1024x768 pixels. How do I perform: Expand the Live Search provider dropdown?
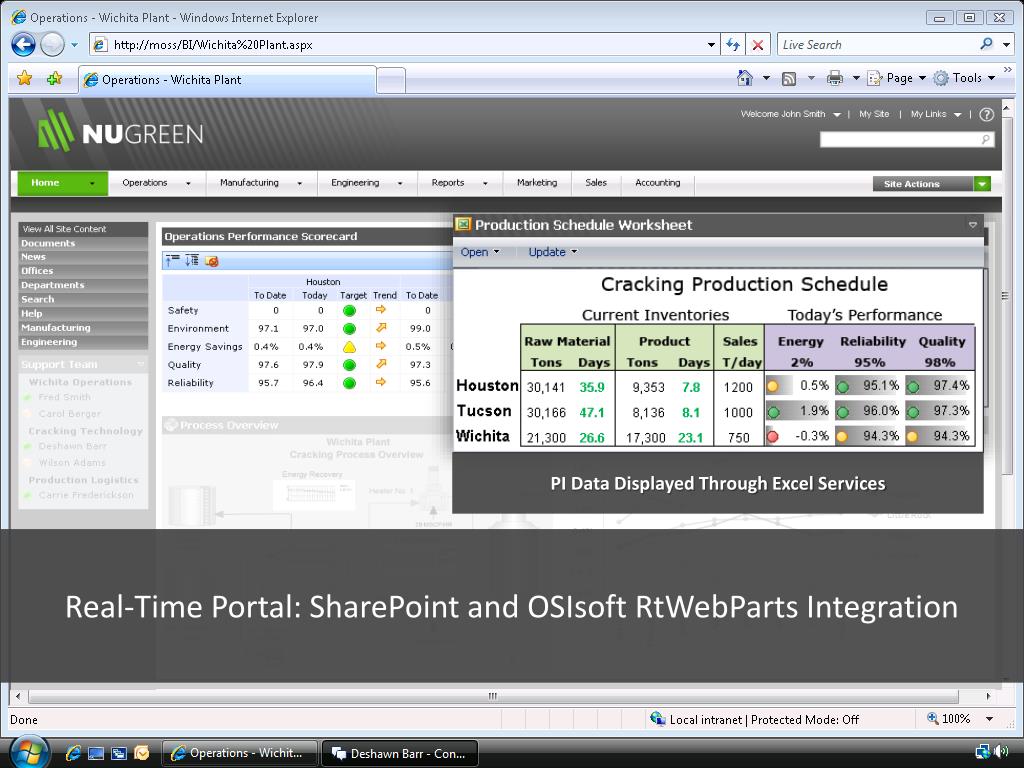coord(1007,44)
